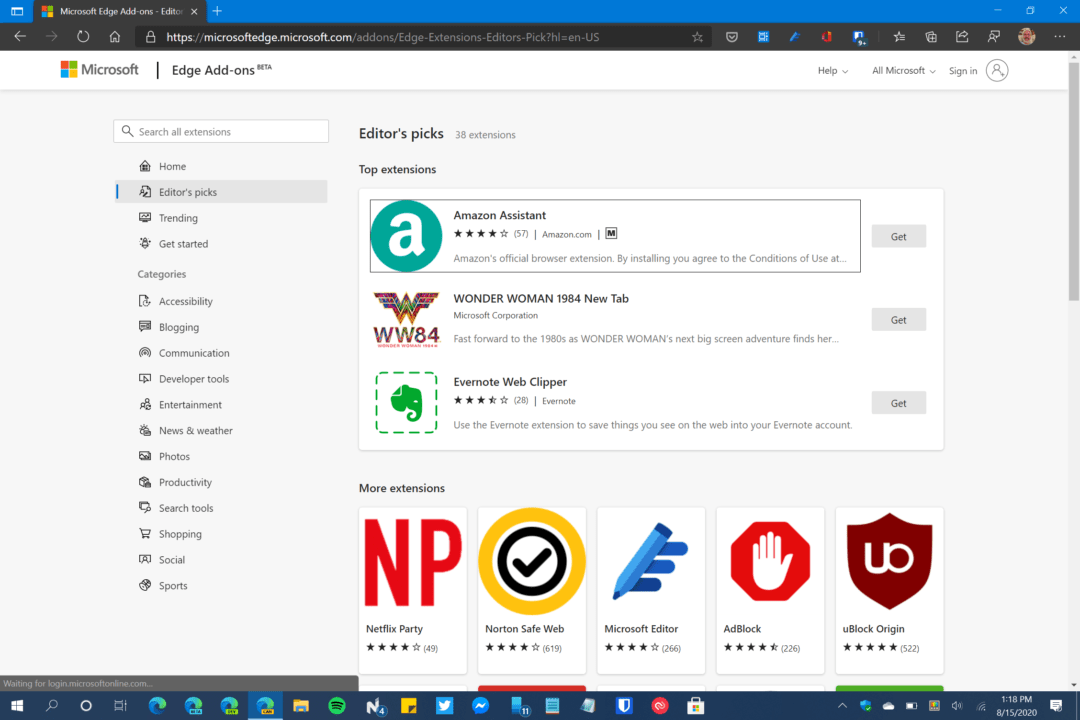
Task: Get the Amazon Assistant extension
Action: pos(897,236)
